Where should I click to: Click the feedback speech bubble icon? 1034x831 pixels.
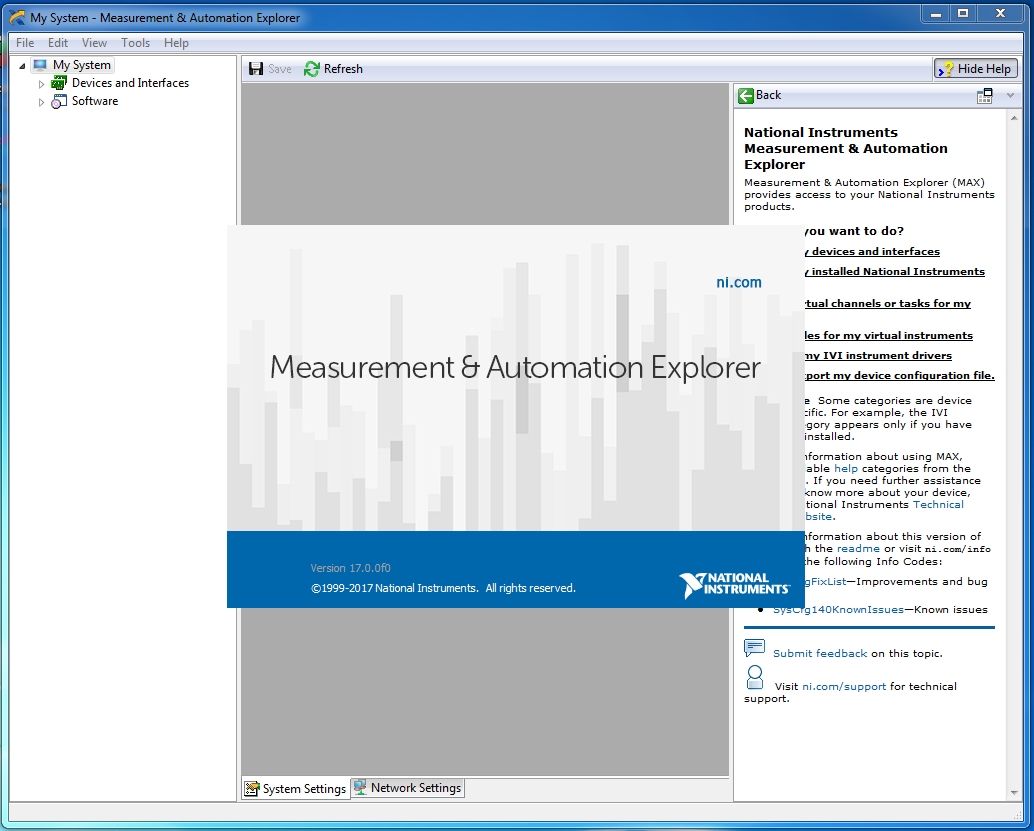(755, 648)
